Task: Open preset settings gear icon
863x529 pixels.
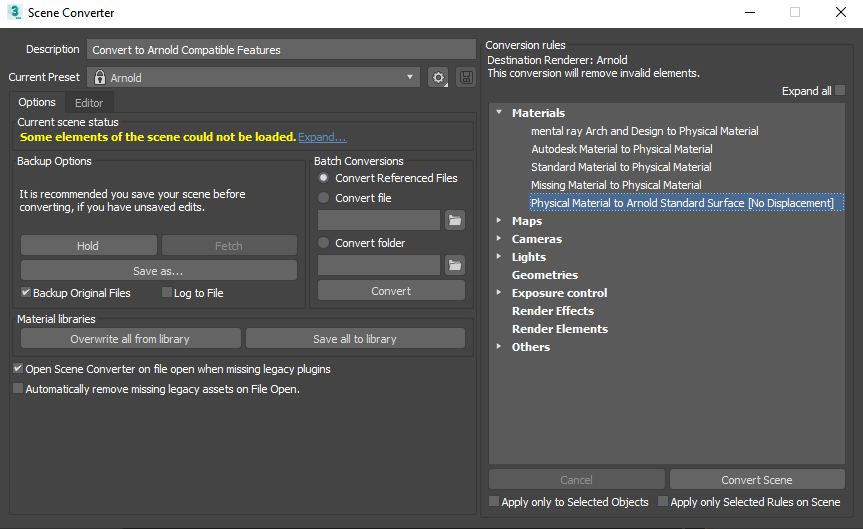Action: click(x=437, y=77)
